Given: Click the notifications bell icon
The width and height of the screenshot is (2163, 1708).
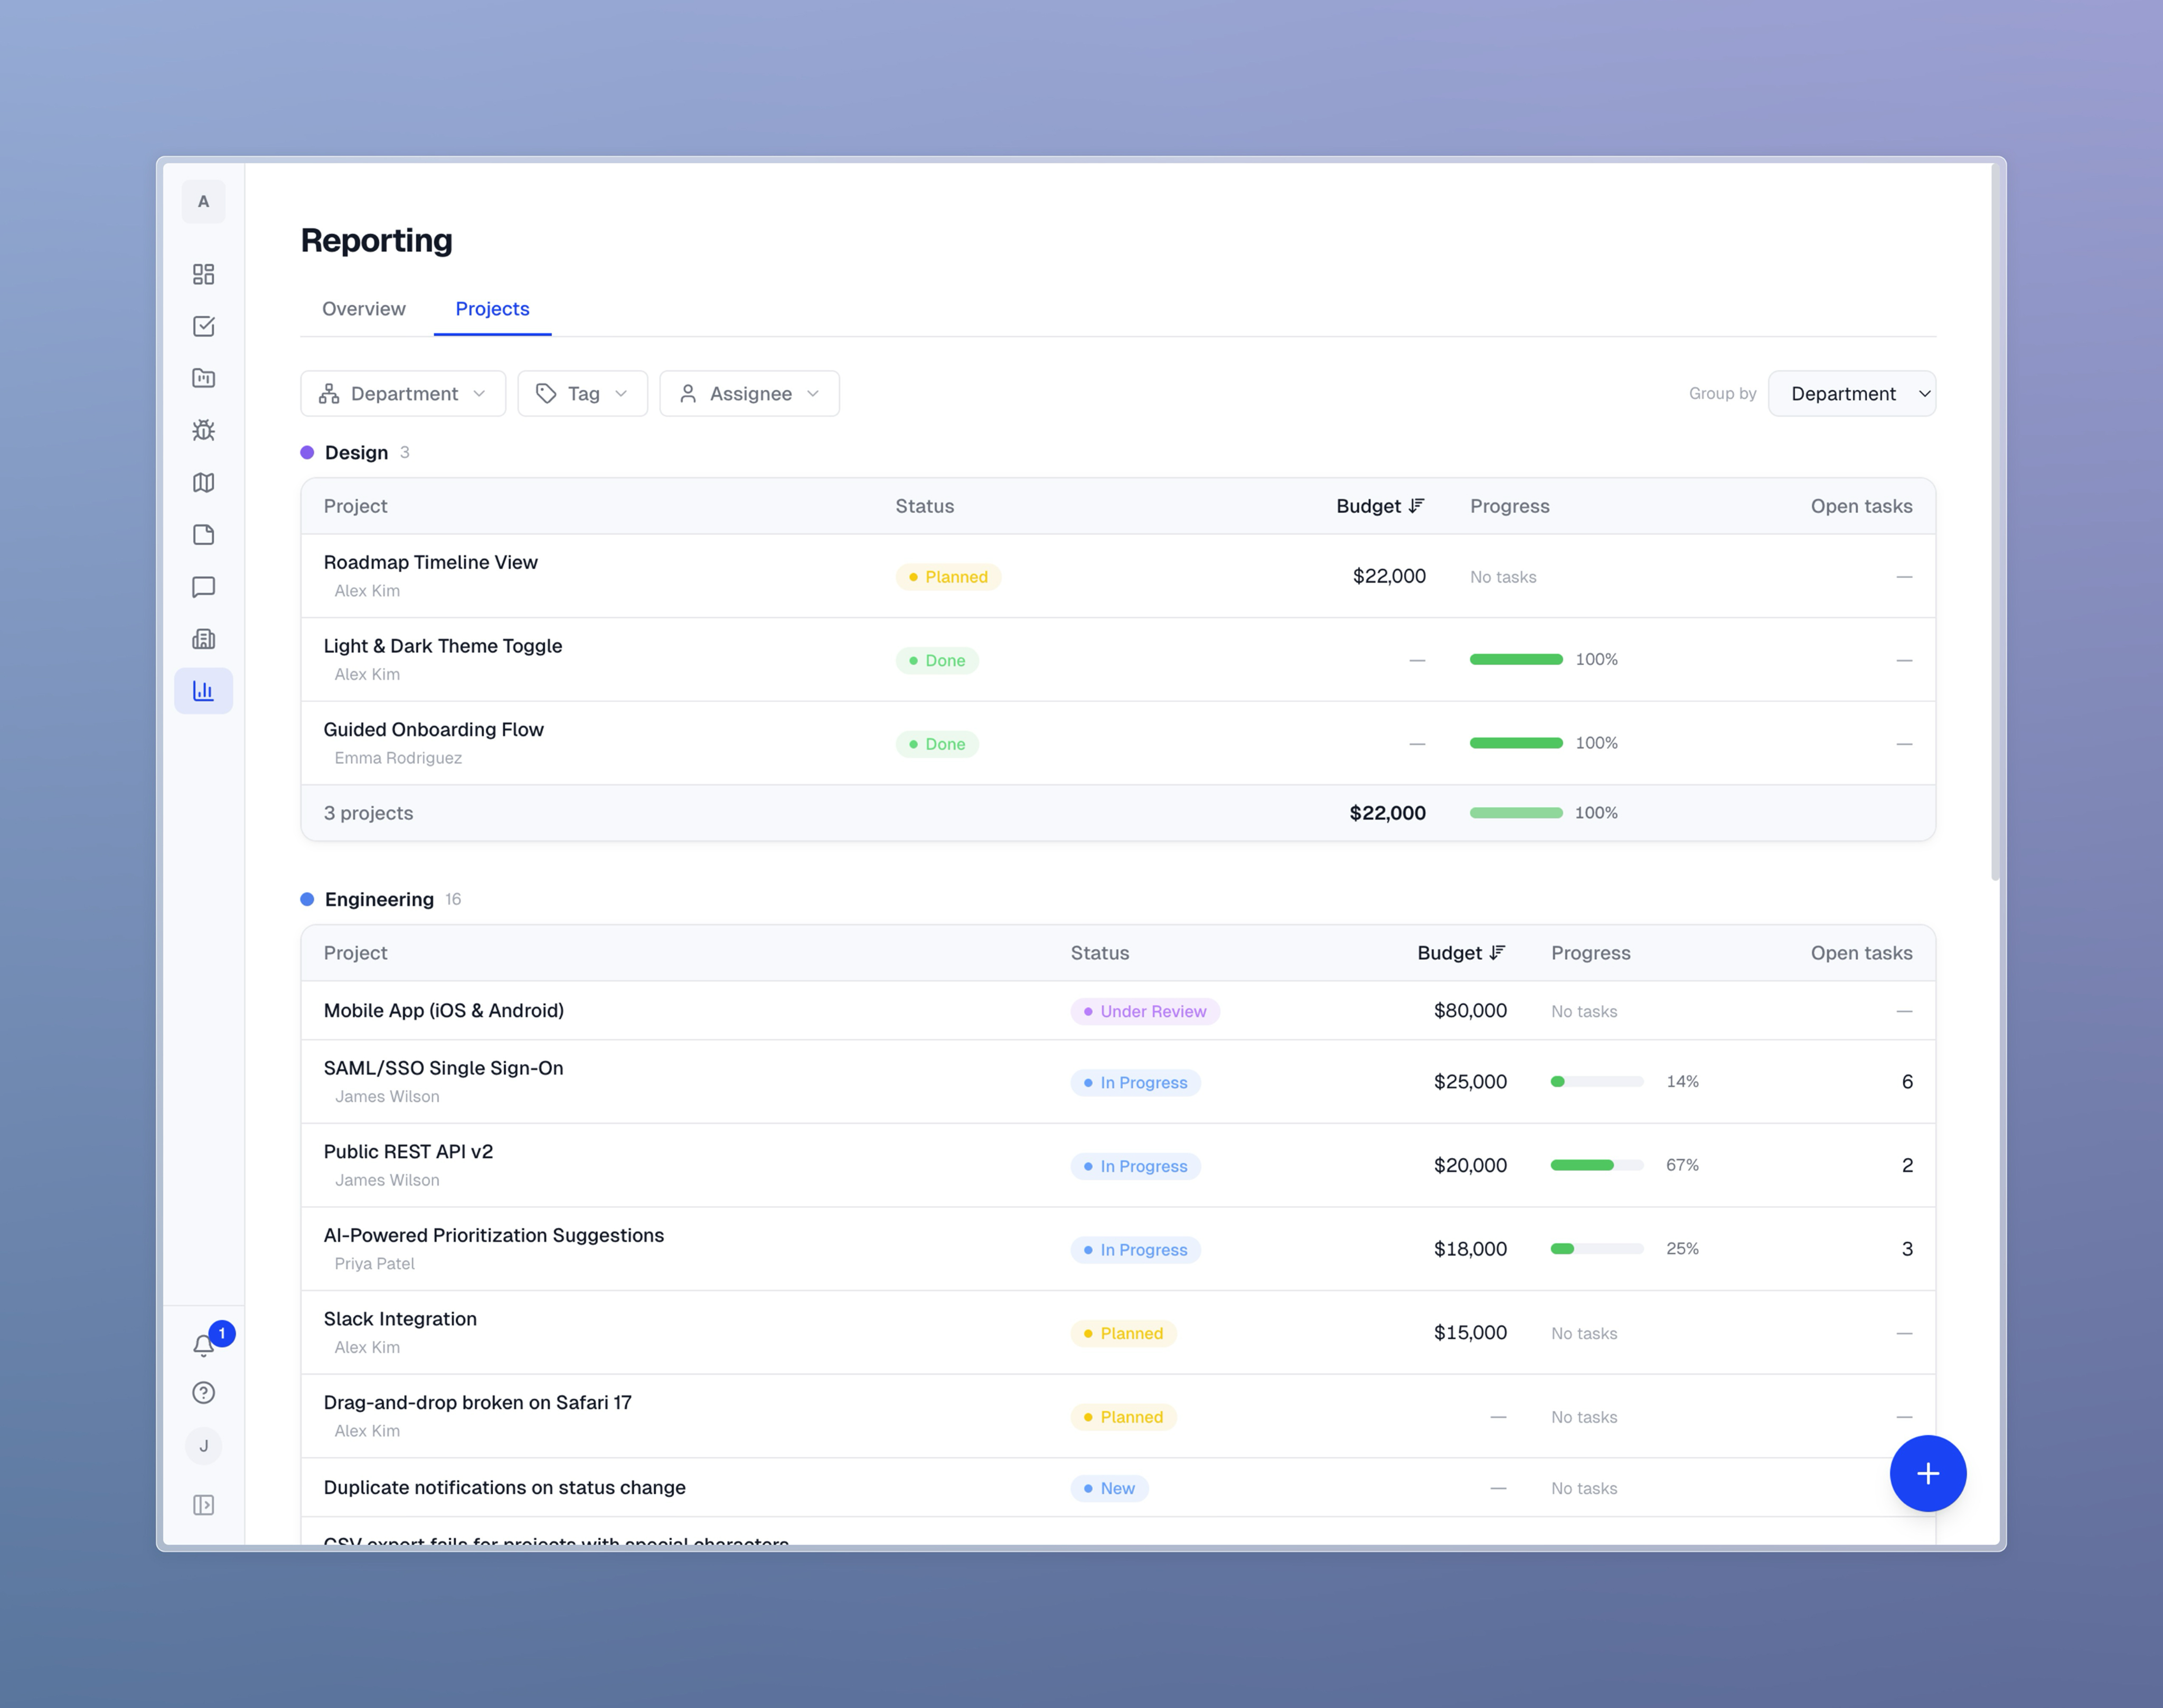Looking at the screenshot, I should [203, 1345].
